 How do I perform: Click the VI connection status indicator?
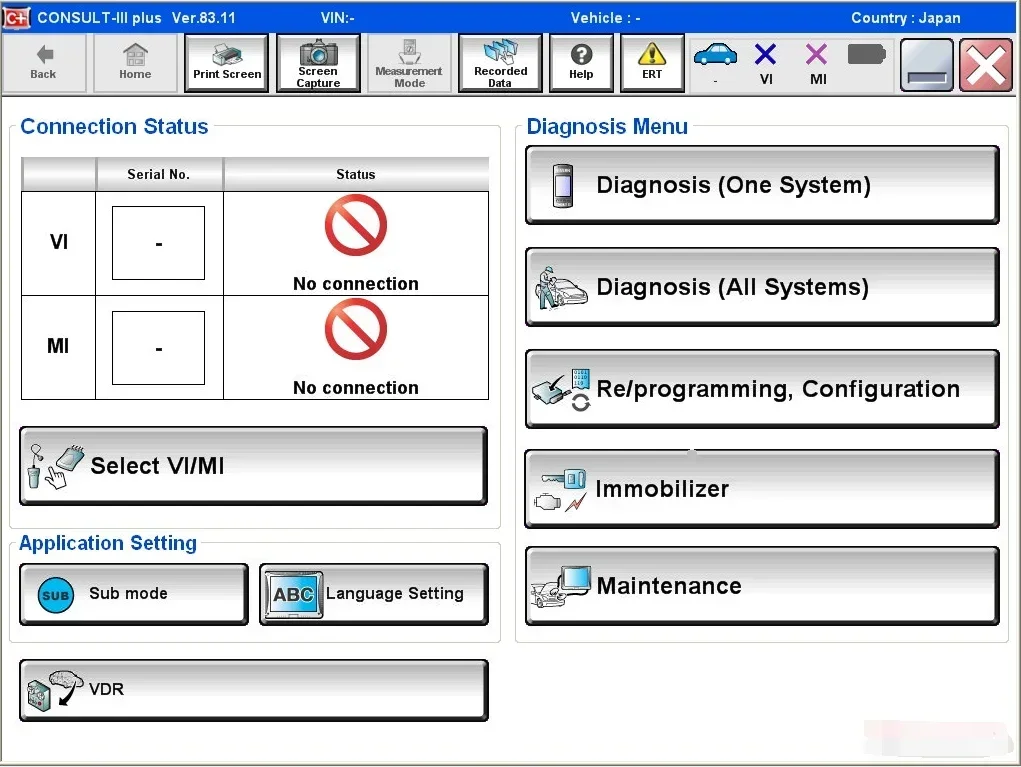click(766, 64)
